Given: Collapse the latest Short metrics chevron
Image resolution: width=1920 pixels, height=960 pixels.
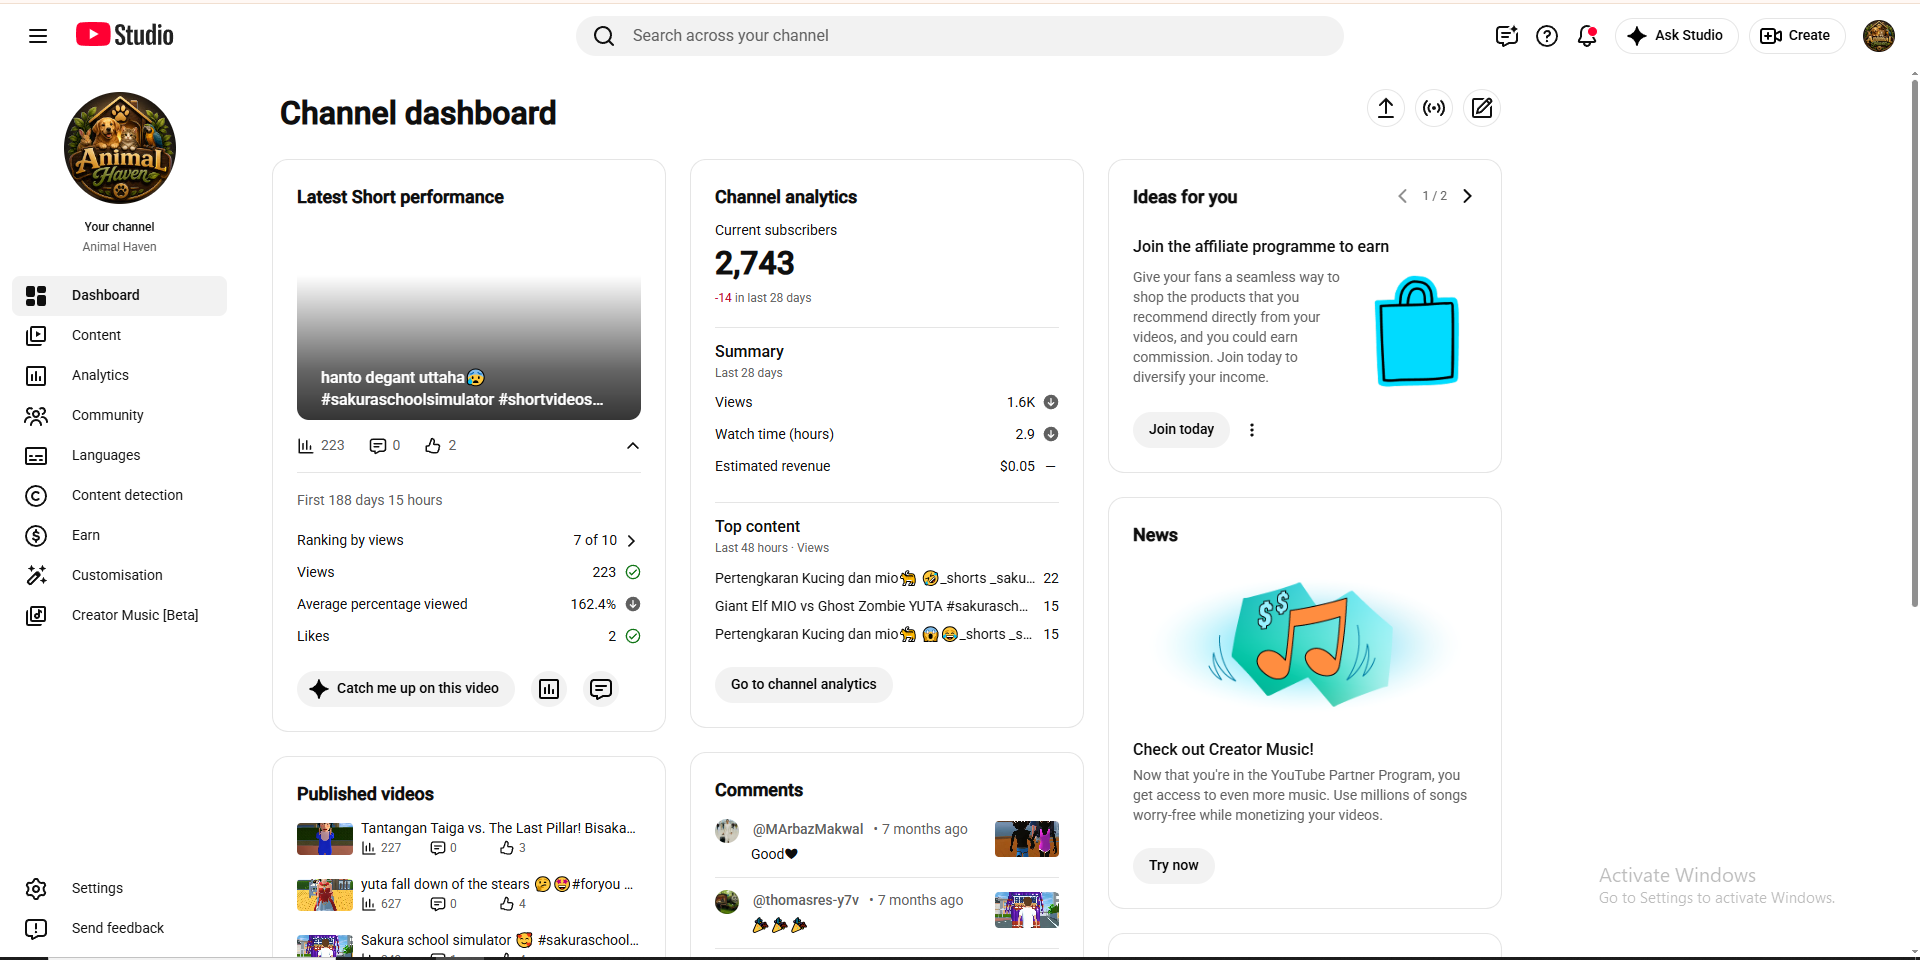Looking at the screenshot, I should point(633,446).
